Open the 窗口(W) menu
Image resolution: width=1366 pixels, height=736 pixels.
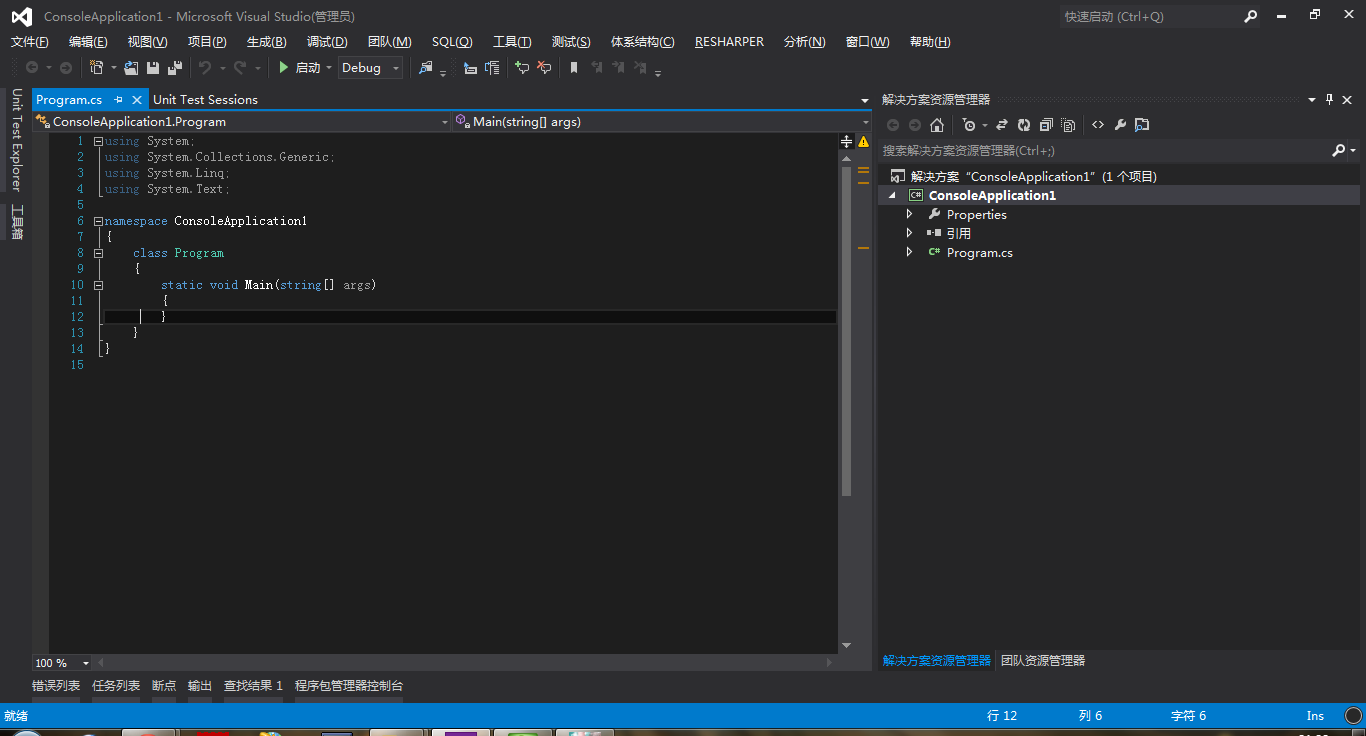[x=867, y=41]
